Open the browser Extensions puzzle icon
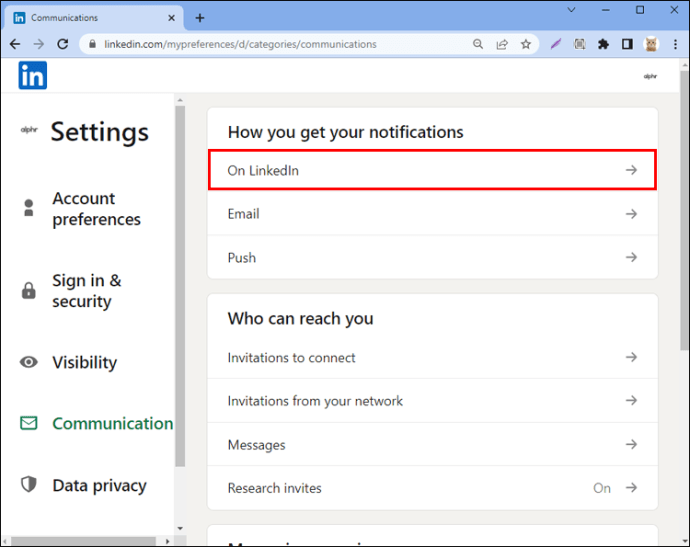 point(603,44)
